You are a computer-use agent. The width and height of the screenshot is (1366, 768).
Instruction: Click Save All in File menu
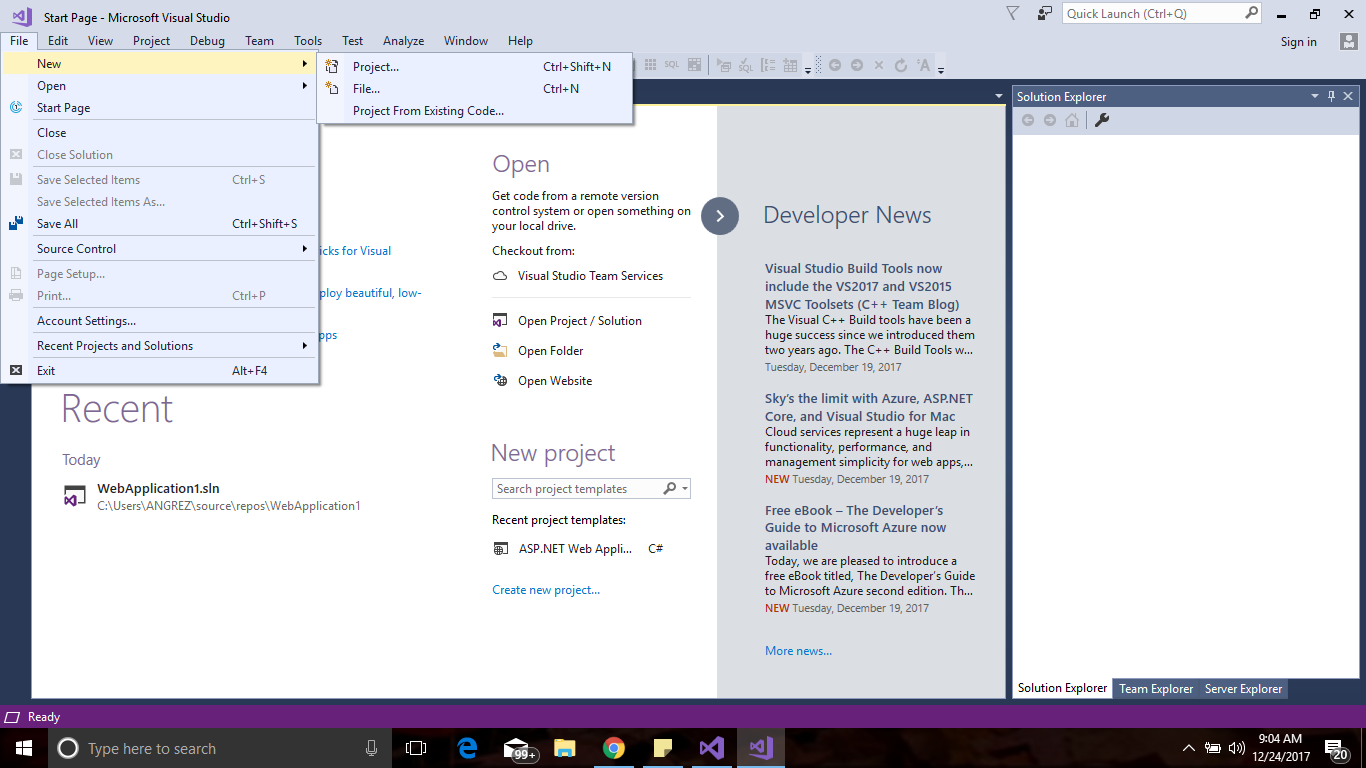coord(160,224)
